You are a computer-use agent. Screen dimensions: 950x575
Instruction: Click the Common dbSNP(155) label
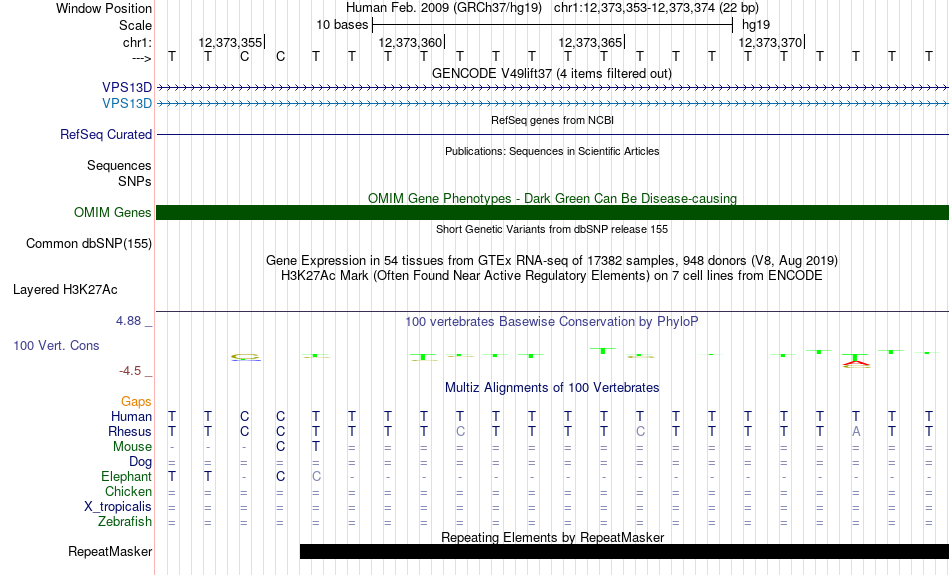(88, 244)
